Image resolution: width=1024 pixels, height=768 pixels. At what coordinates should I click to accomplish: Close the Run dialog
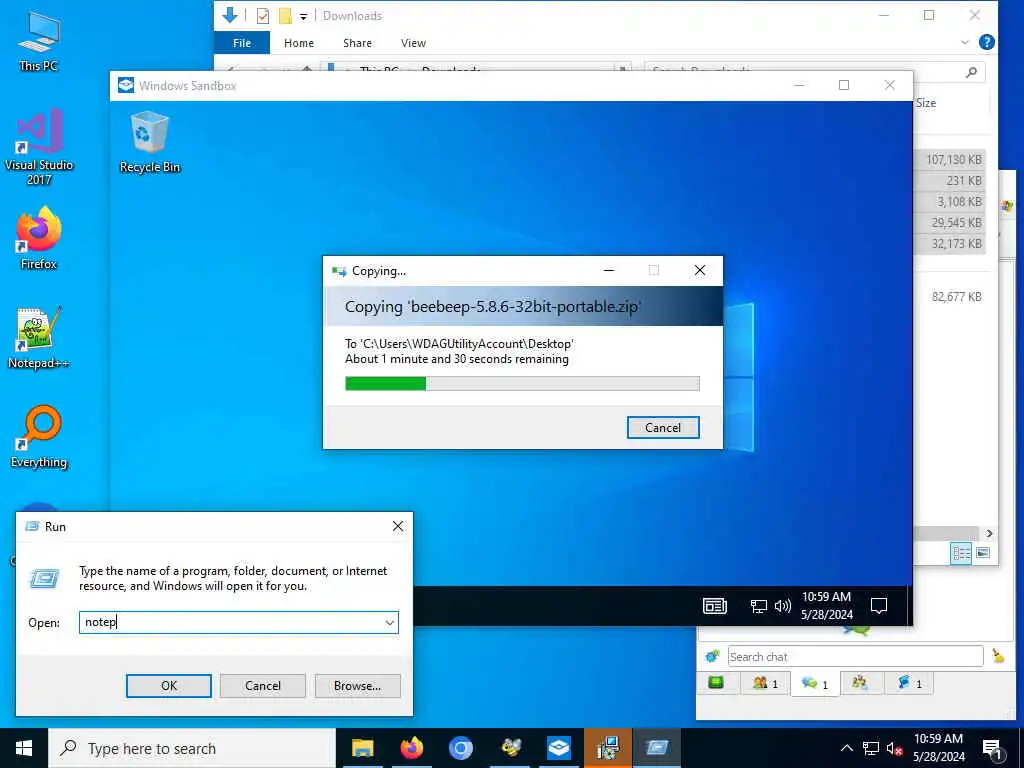tap(398, 526)
